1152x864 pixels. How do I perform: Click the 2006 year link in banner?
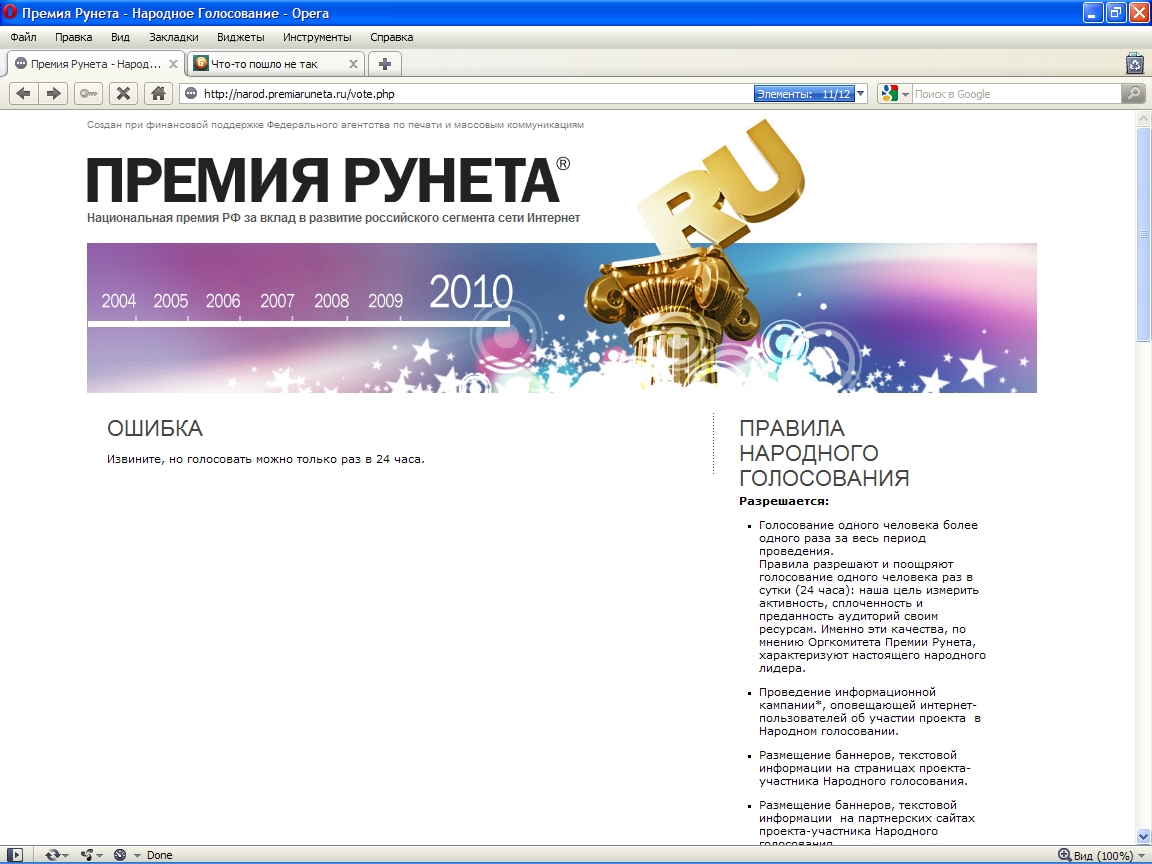coord(223,300)
